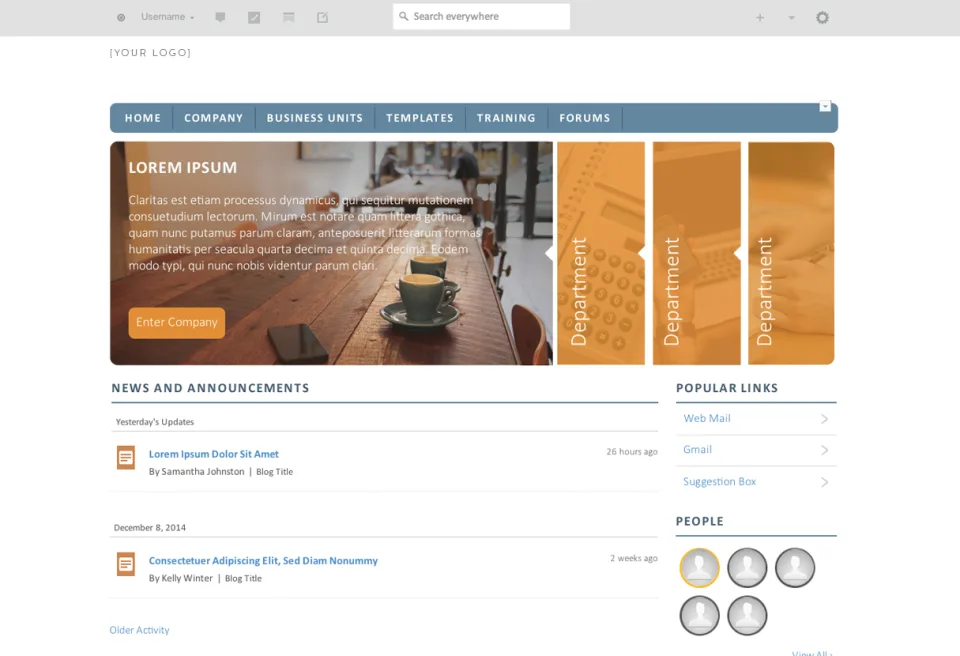The height and width of the screenshot is (656, 960).
Task: Open Consectetuer Adipiscing Elit post
Action: pyautogui.click(x=263, y=560)
